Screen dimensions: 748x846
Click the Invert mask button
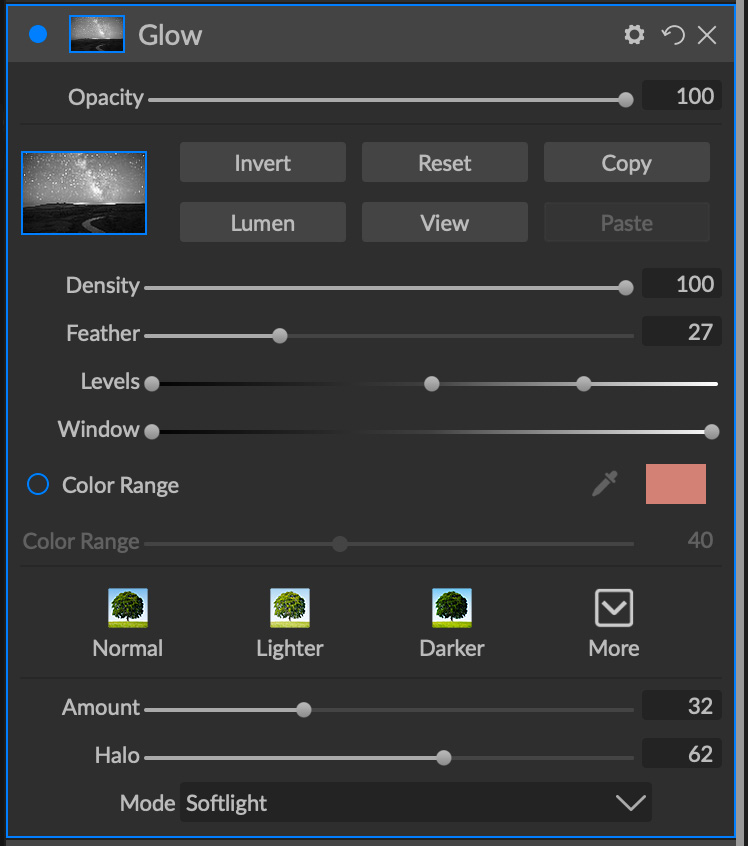click(263, 163)
